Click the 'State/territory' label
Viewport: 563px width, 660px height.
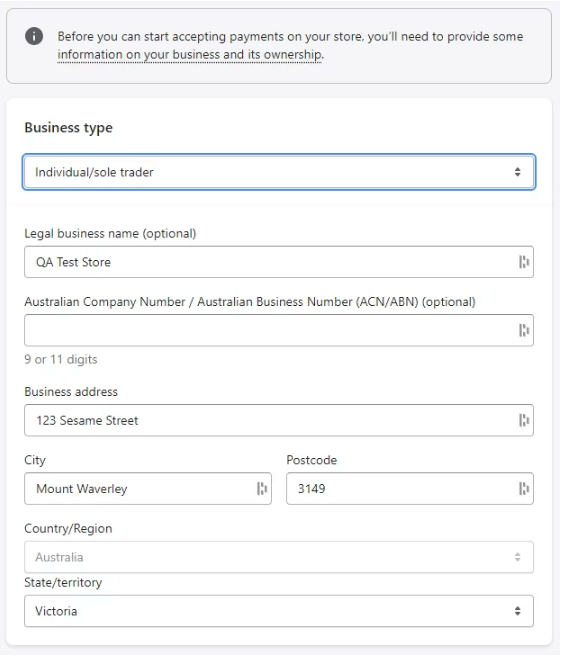[x=63, y=583]
